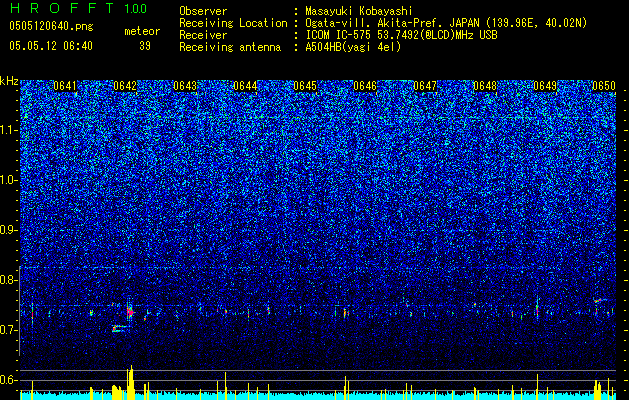Click the tallest yellow power peak near 0642
The height and width of the screenshot is (400, 629).
[131, 382]
